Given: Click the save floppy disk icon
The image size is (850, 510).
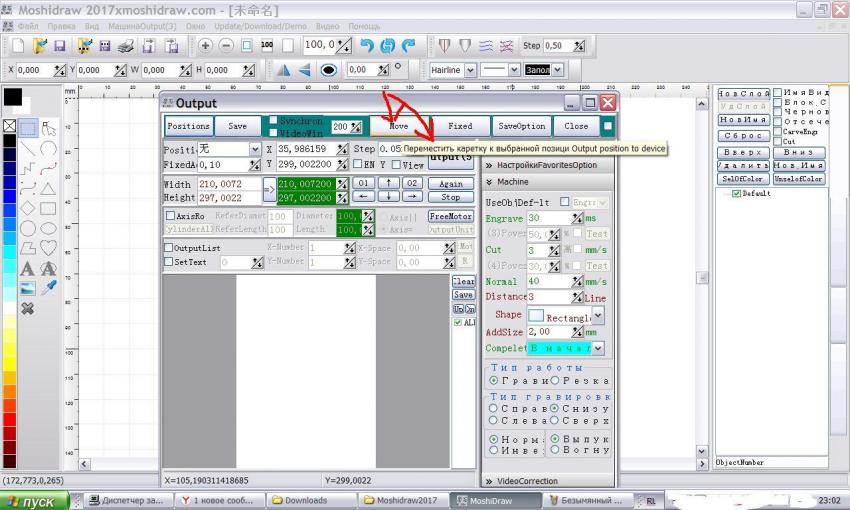Looking at the screenshot, I should [x=60, y=46].
